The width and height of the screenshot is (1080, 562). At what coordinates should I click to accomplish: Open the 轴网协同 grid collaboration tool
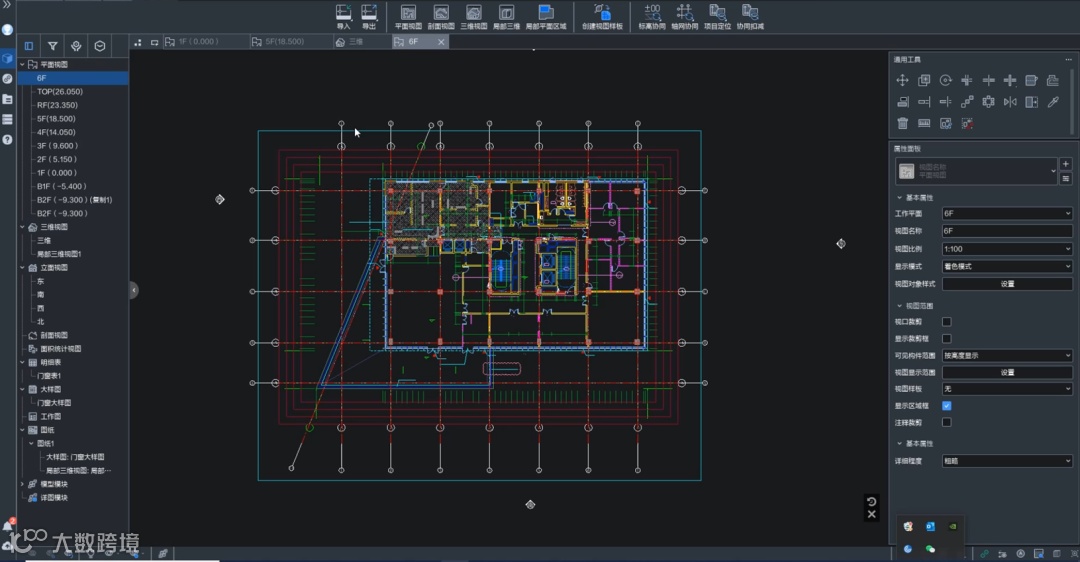pyautogui.click(x=685, y=15)
